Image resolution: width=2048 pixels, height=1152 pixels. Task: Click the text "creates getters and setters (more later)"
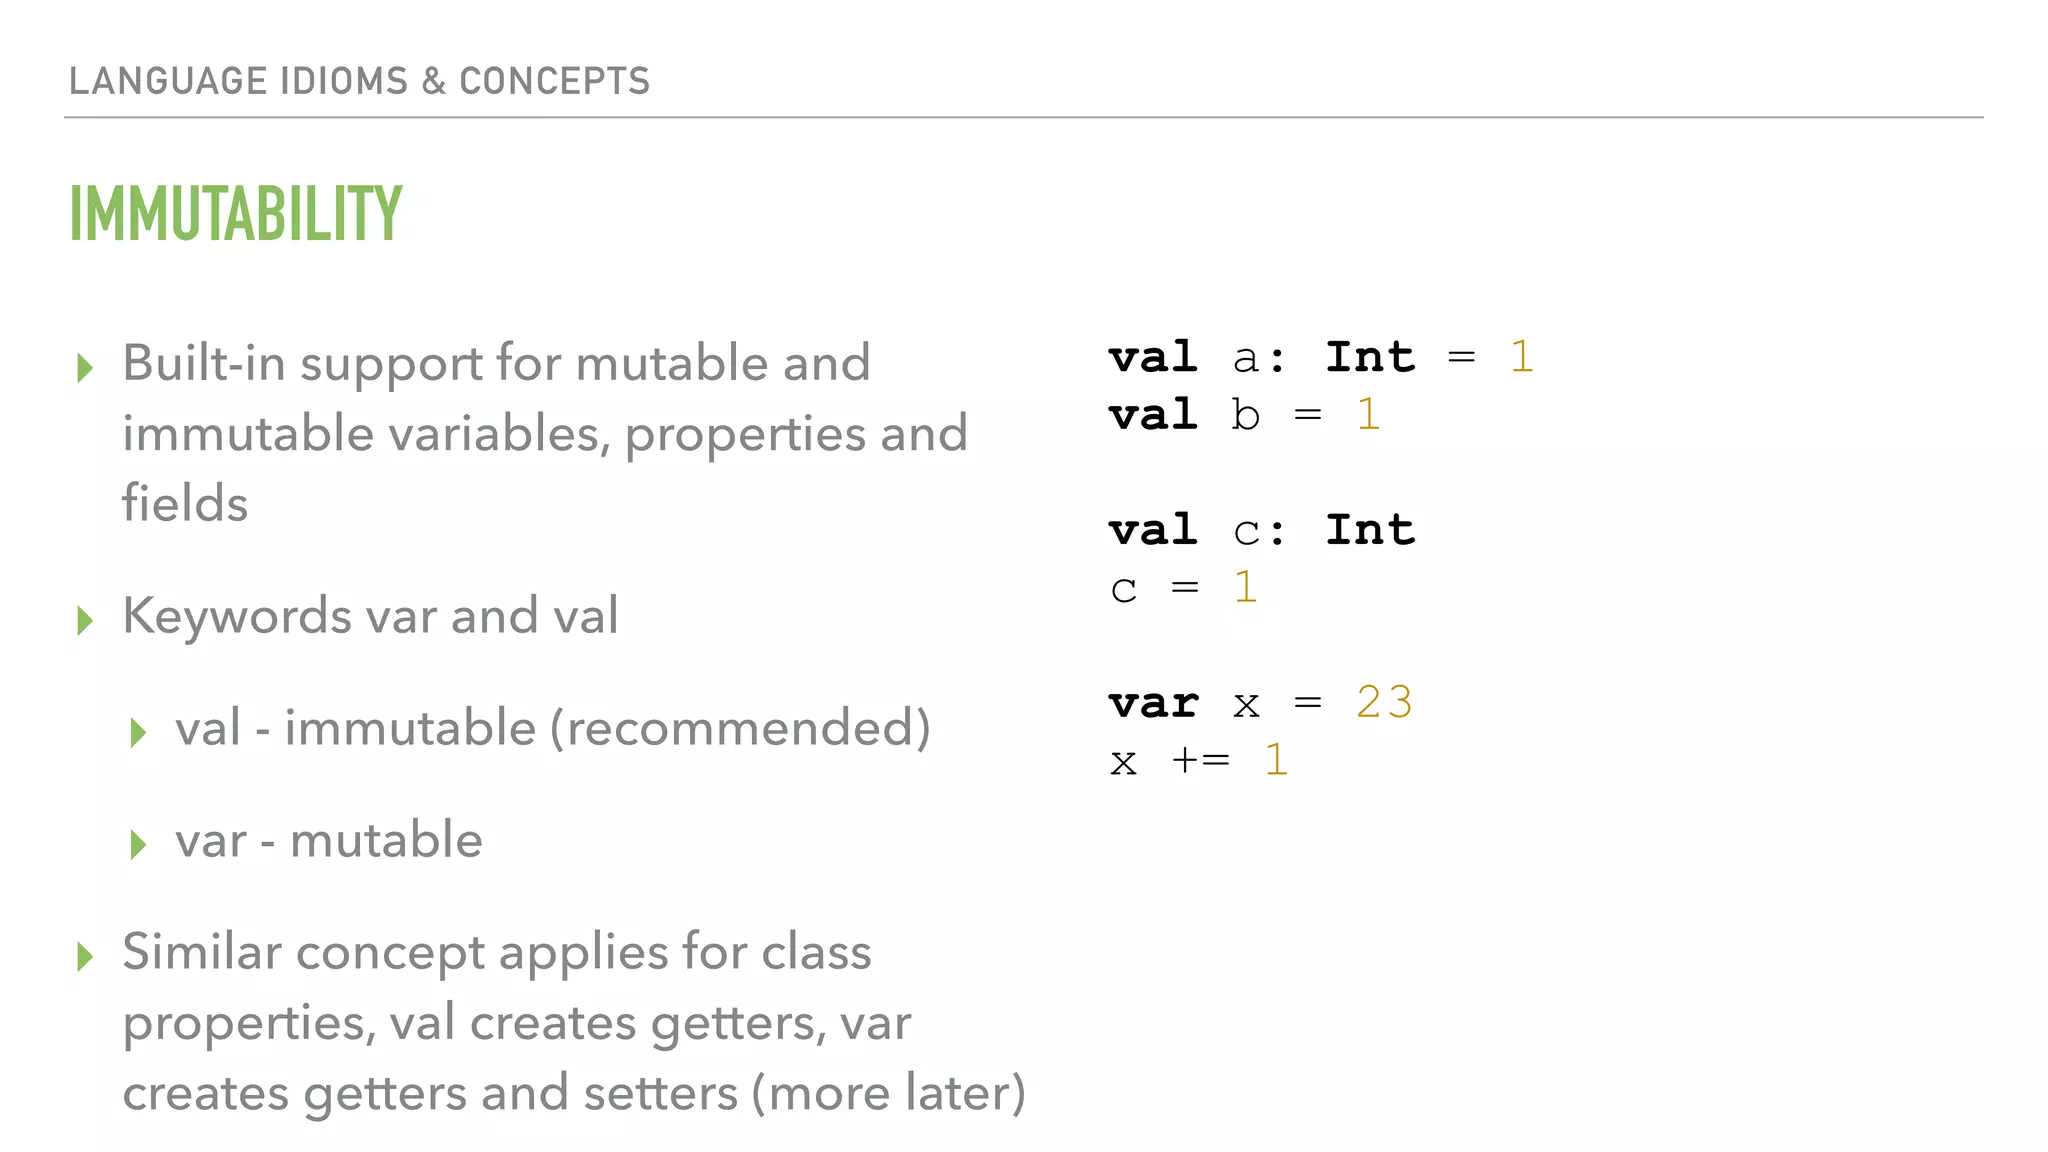pyautogui.click(x=574, y=1092)
